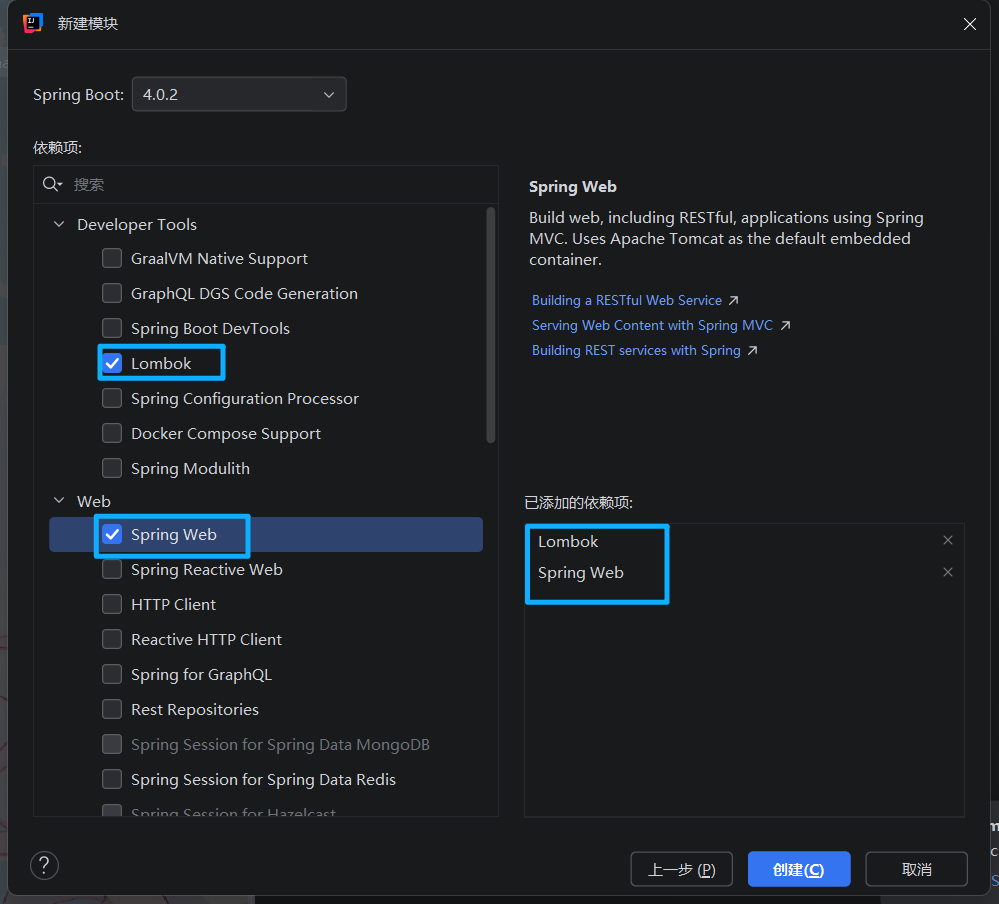Focus the 搜索 dependency search field
The width and height of the screenshot is (999, 904).
pos(266,185)
